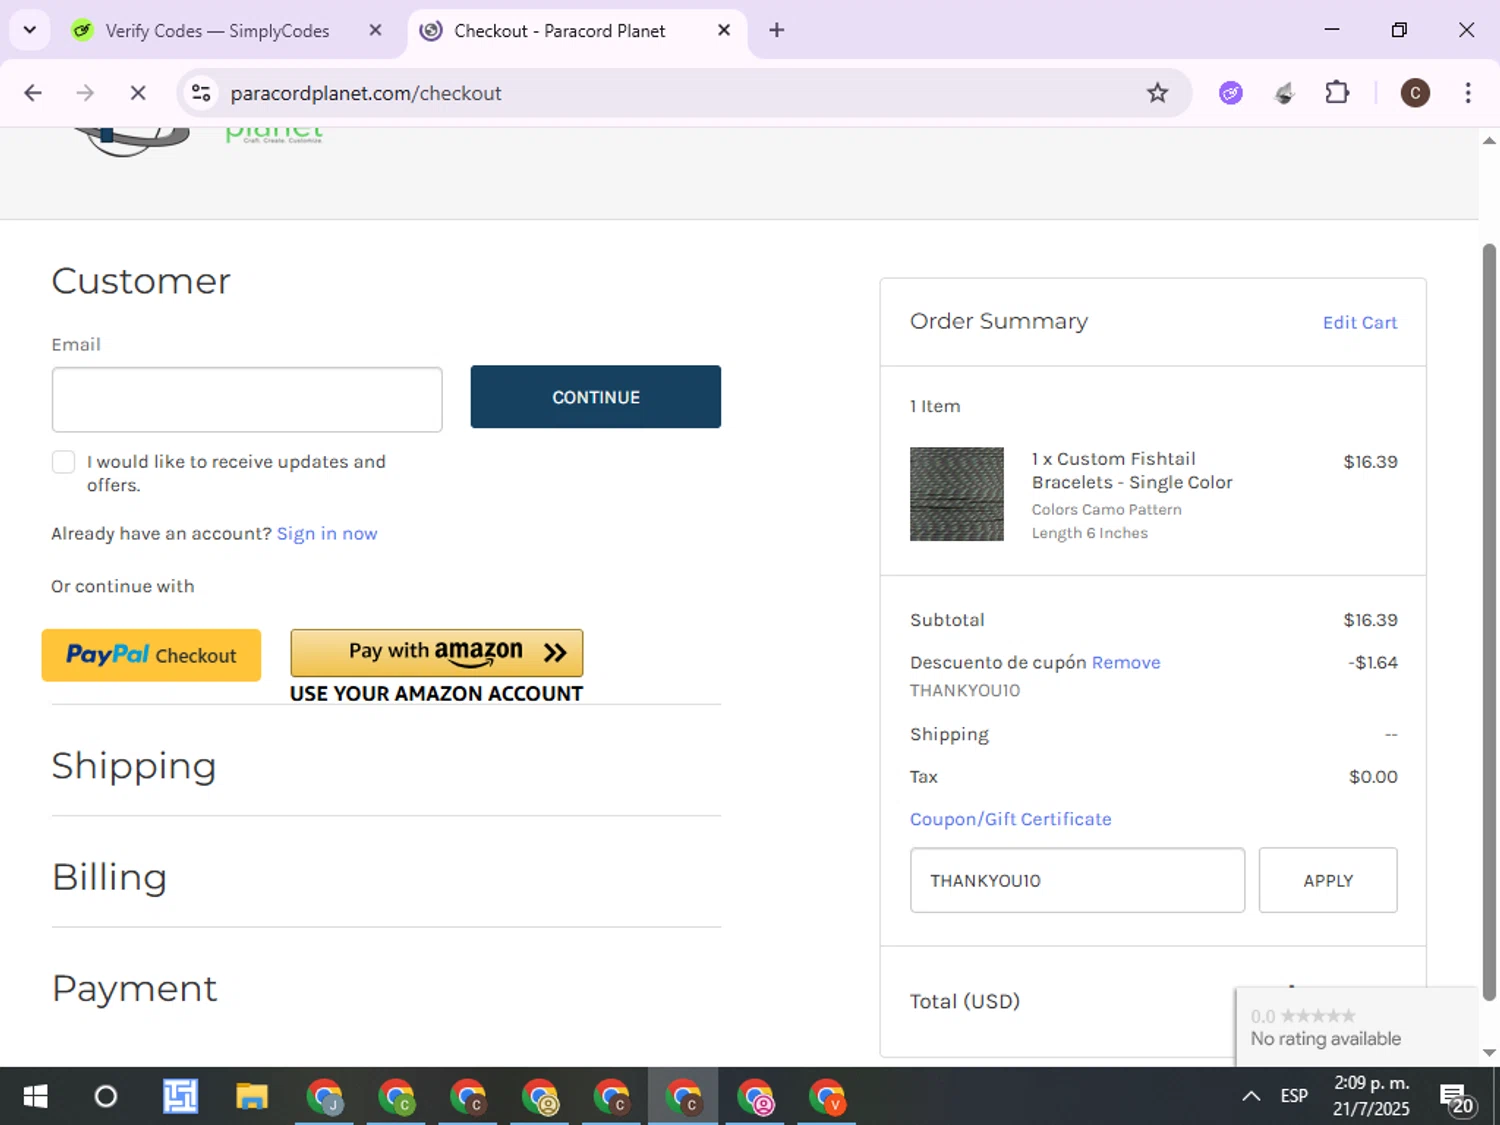1500x1125 pixels.
Task: Click the discount amount -$1.64
Action: coord(1373,662)
